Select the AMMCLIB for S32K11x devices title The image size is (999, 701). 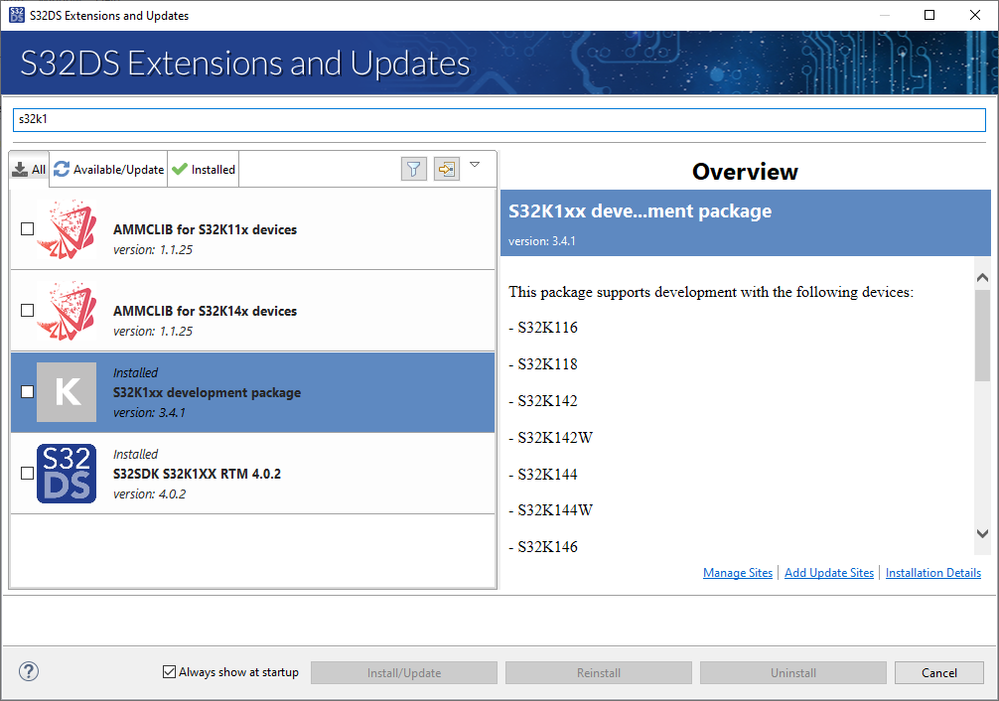click(205, 229)
